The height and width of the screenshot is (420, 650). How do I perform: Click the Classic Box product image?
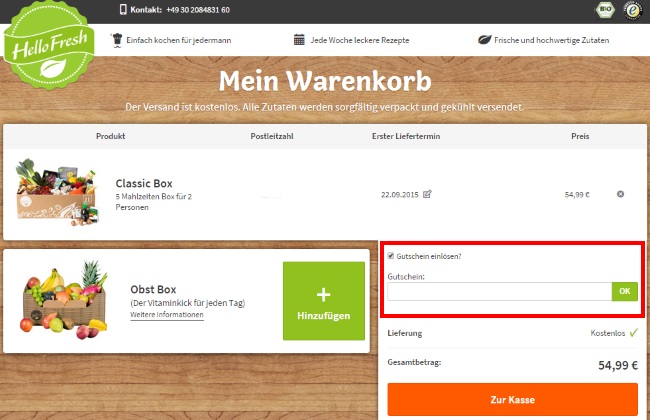point(57,192)
